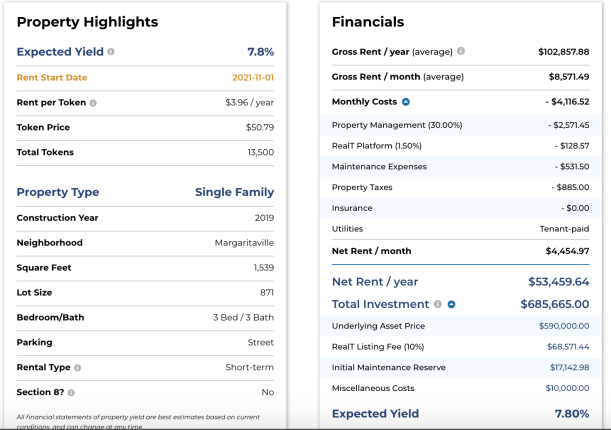Collapse the Monthly Costs breakdown
This screenshot has height=430, width=611.
406,102
